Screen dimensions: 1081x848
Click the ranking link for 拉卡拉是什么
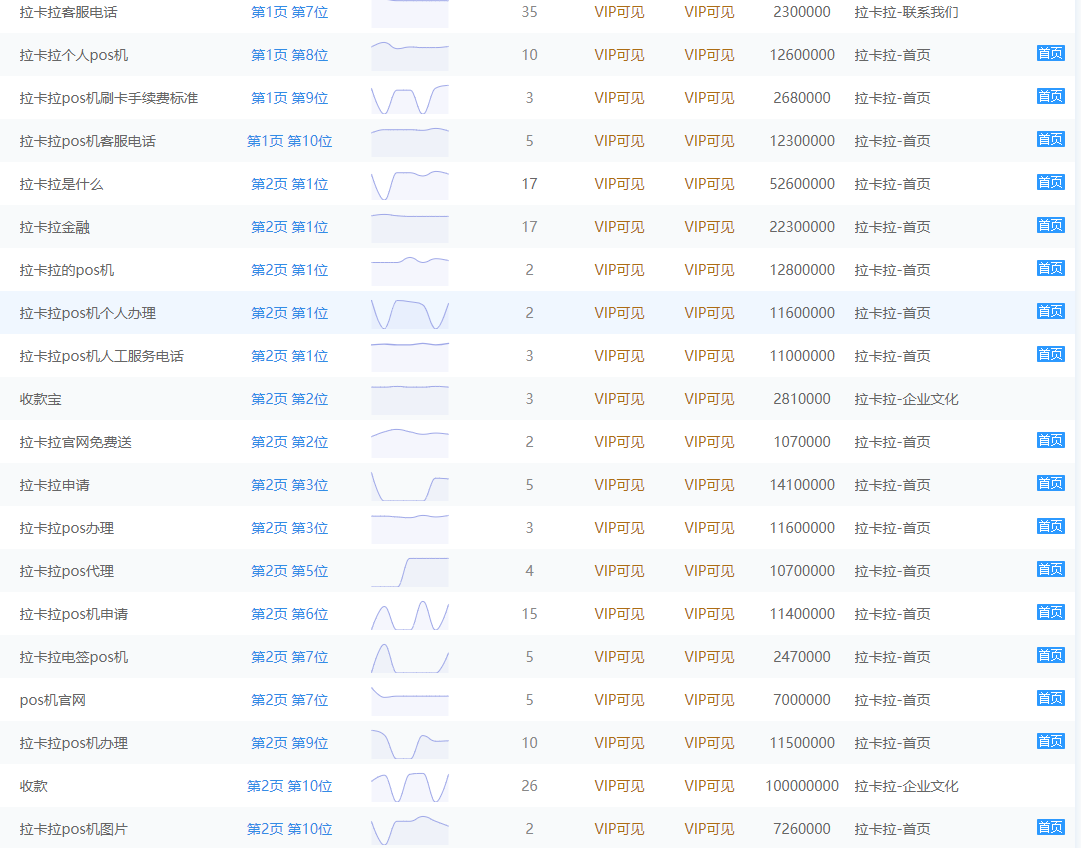tap(290, 184)
